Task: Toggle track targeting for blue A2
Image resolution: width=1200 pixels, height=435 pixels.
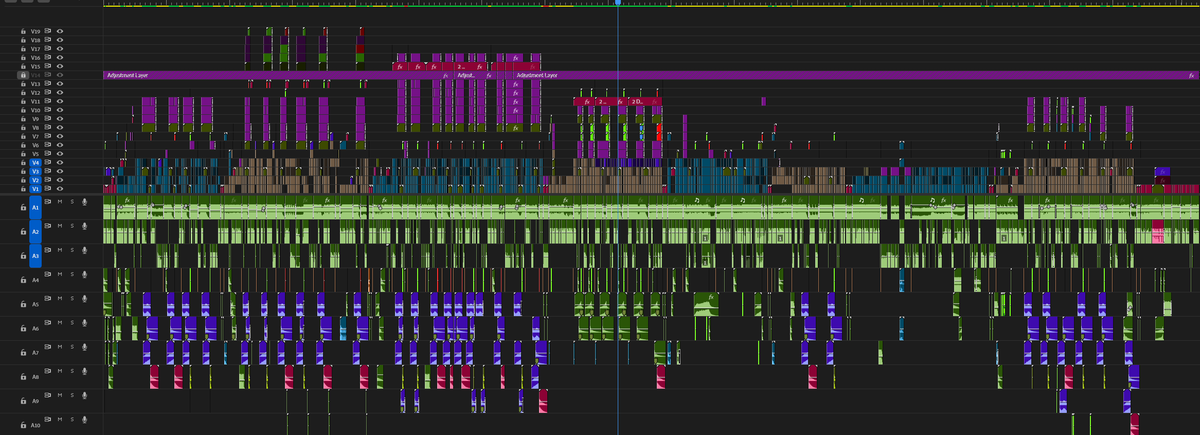Action: click(35, 232)
